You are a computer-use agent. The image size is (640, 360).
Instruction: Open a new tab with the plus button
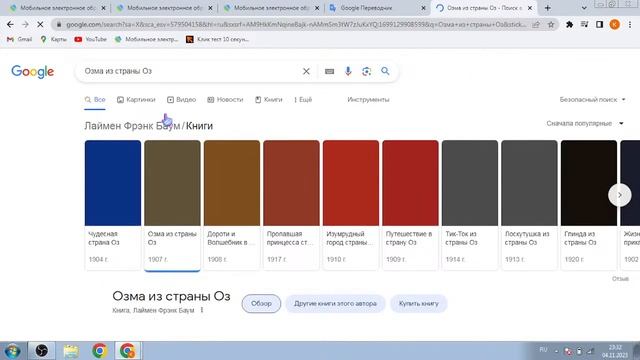(547, 8)
